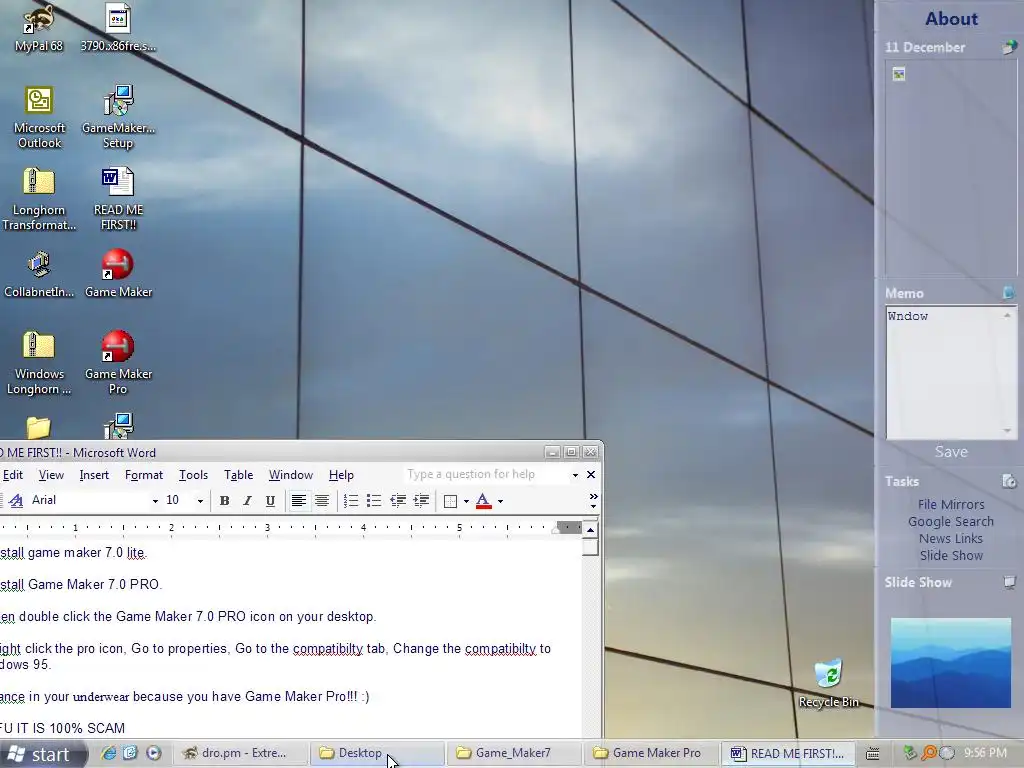The image size is (1024, 768).
Task: Switch to READ ME FIRST taskbar button
Action: click(x=788, y=753)
